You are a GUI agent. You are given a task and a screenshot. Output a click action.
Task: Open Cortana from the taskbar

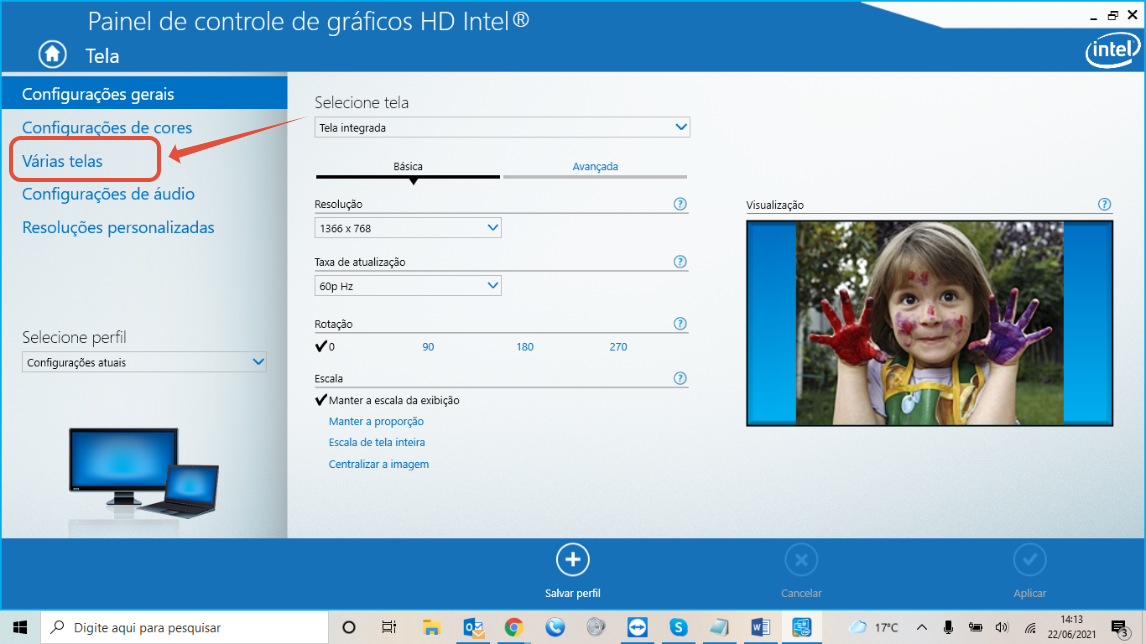click(x=349, y=627)
